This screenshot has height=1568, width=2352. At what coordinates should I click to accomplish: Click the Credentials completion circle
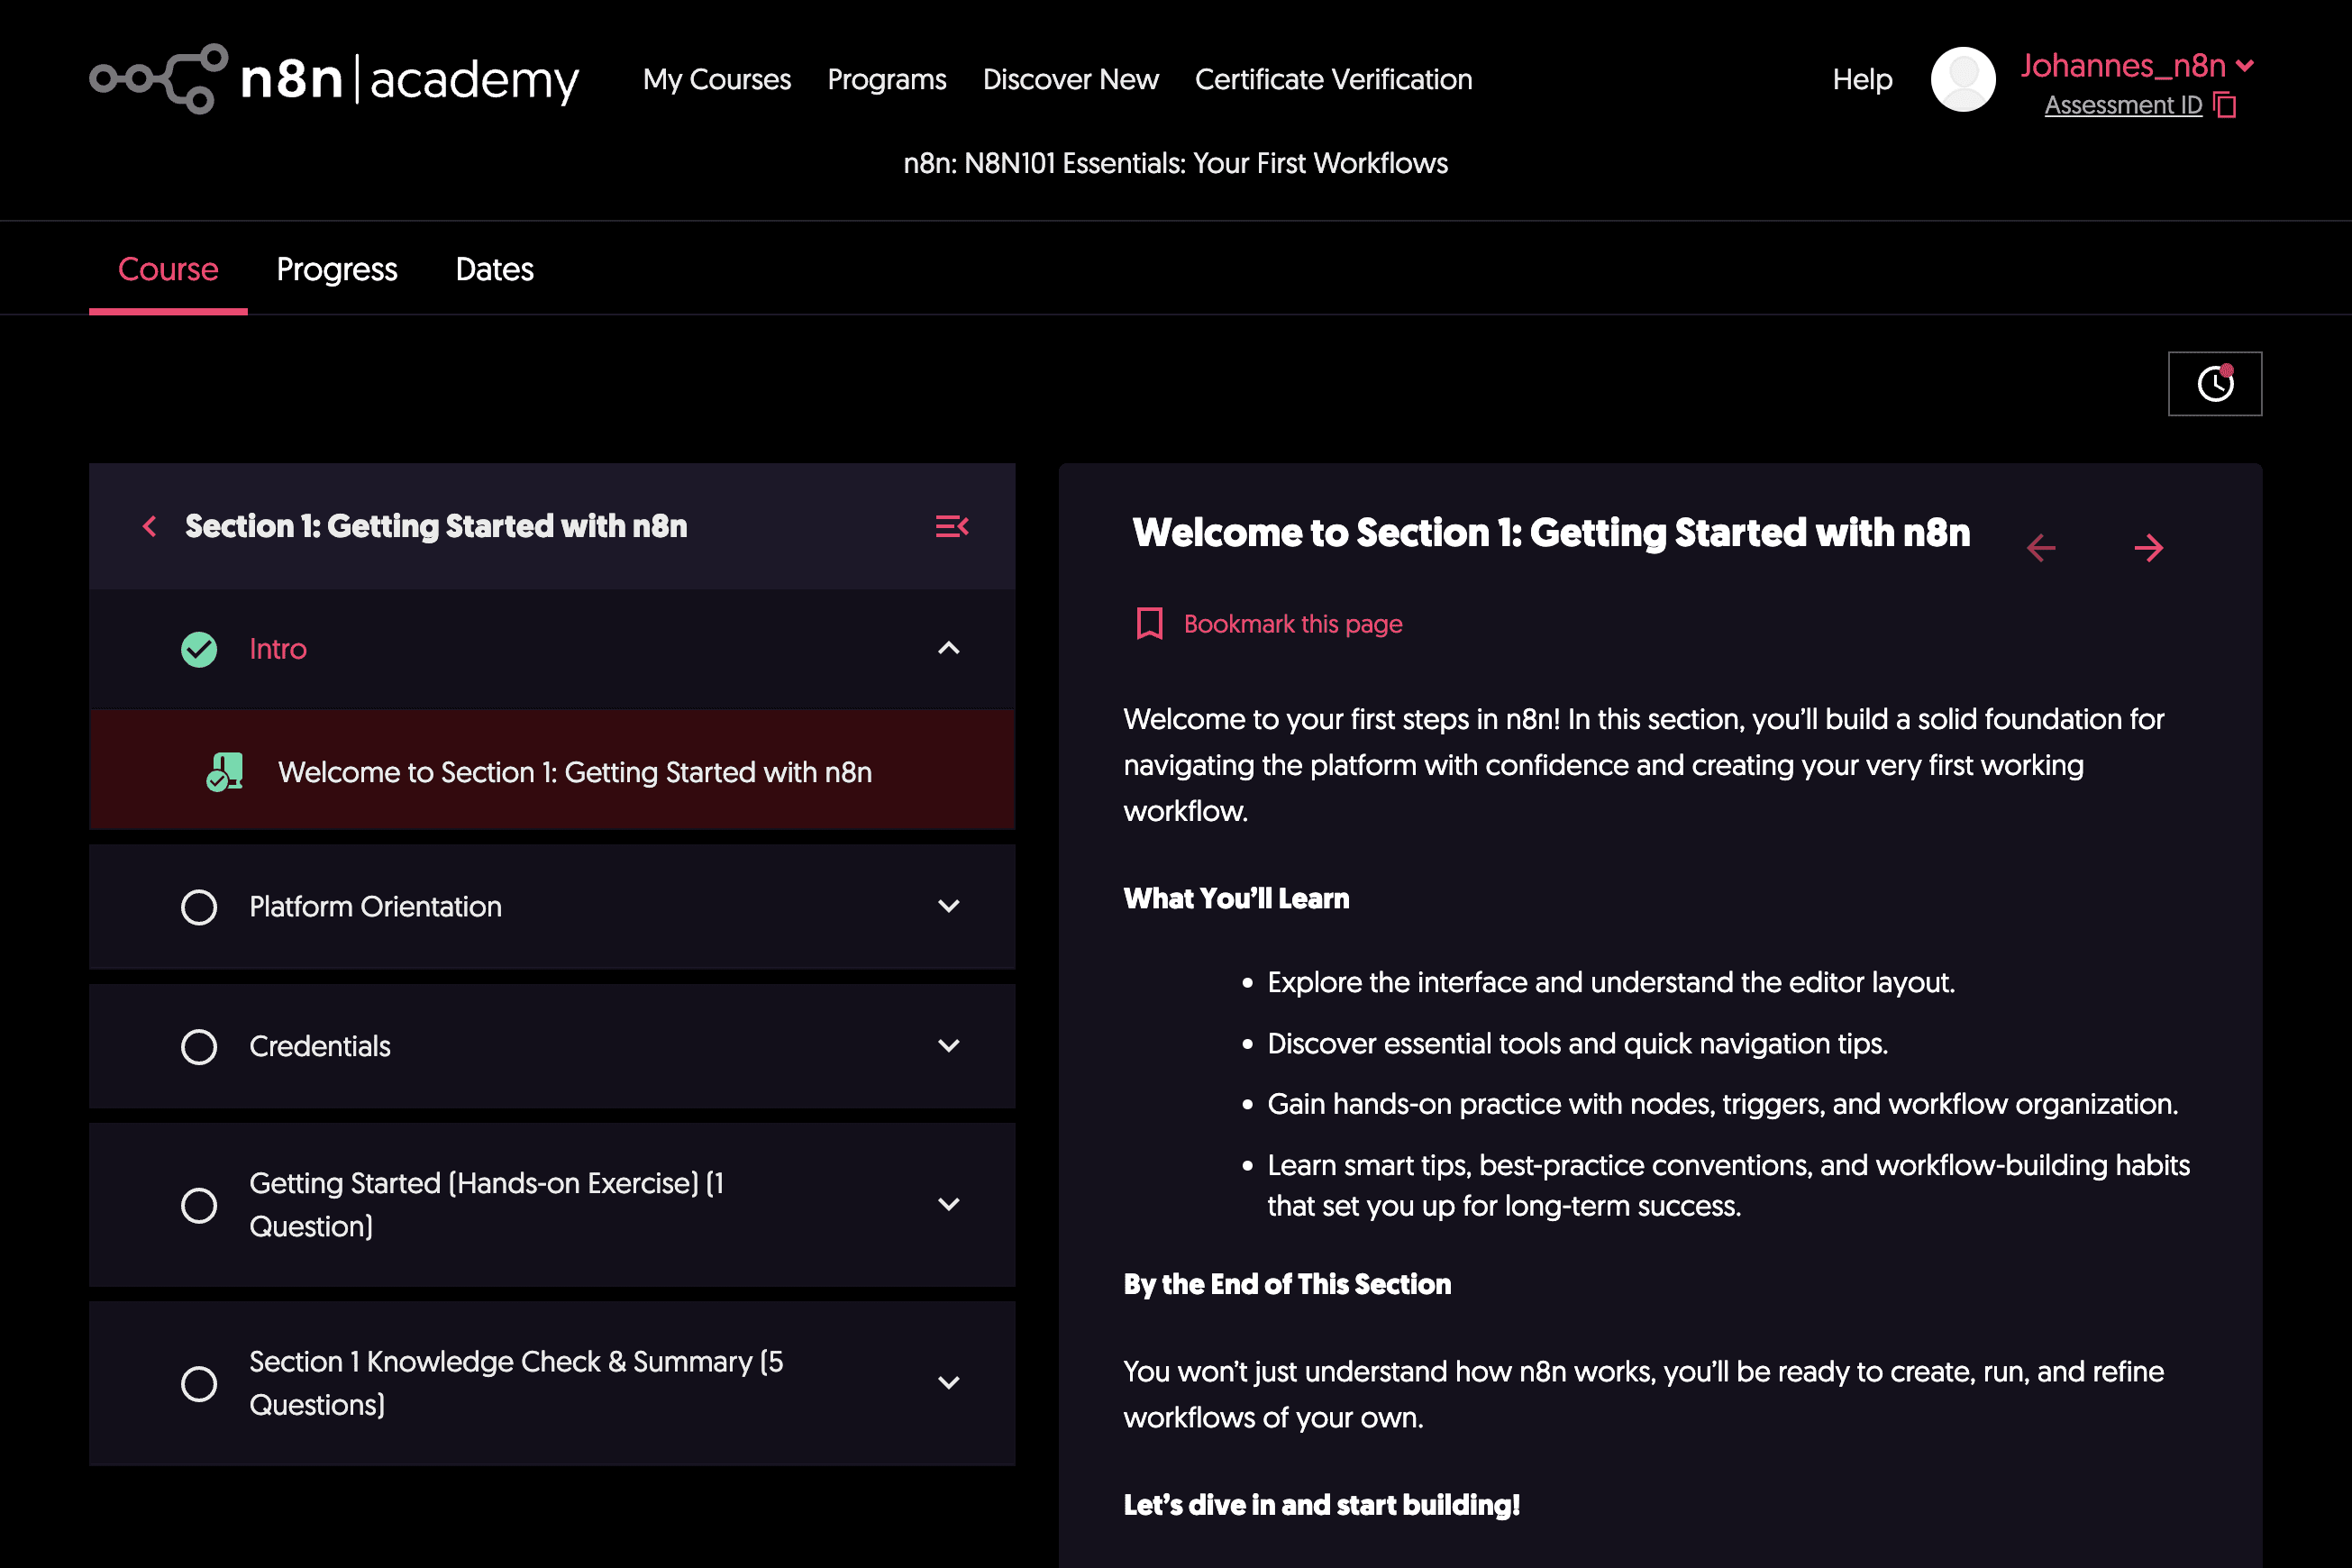point(199,1047)
